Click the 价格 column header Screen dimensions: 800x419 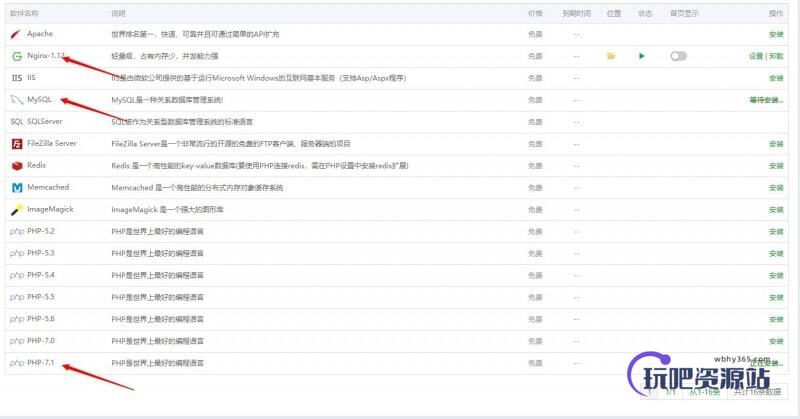tap(535, 14)
